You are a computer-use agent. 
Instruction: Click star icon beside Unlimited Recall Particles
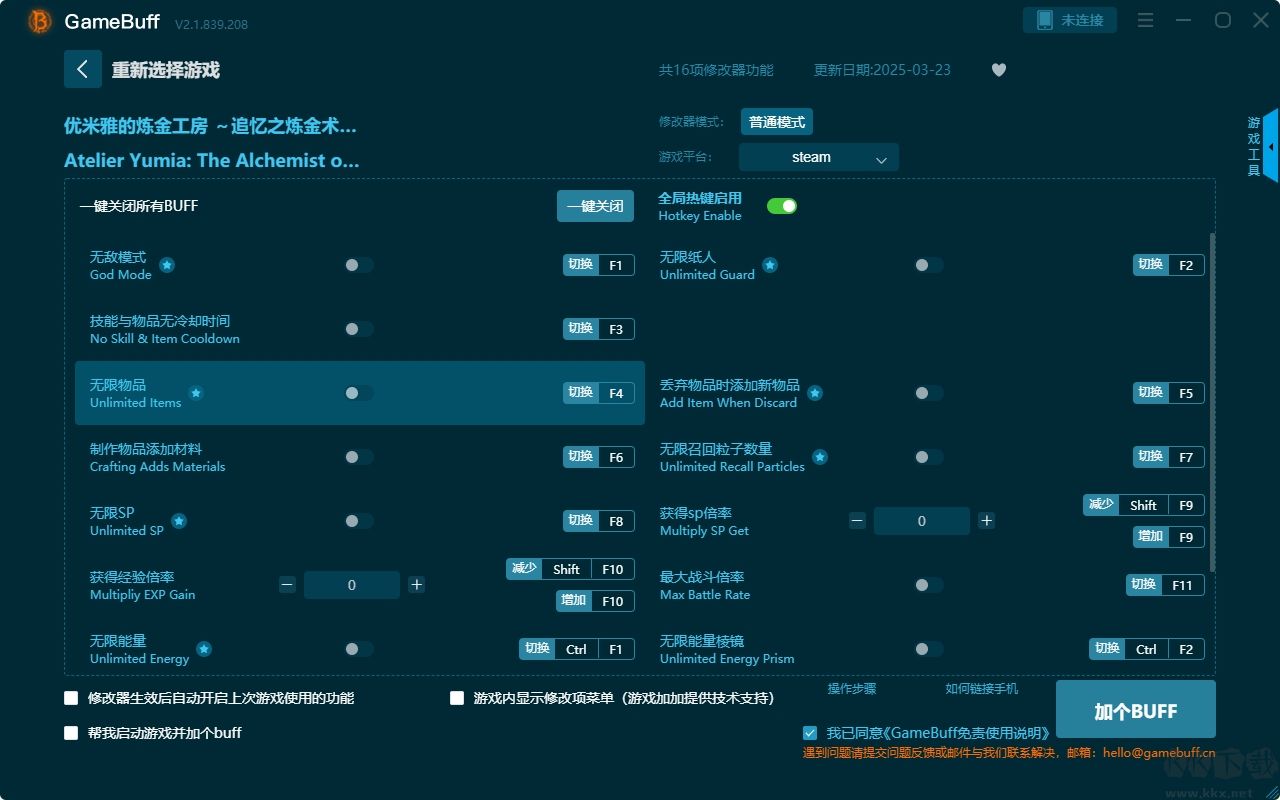(x=820, y=457)
